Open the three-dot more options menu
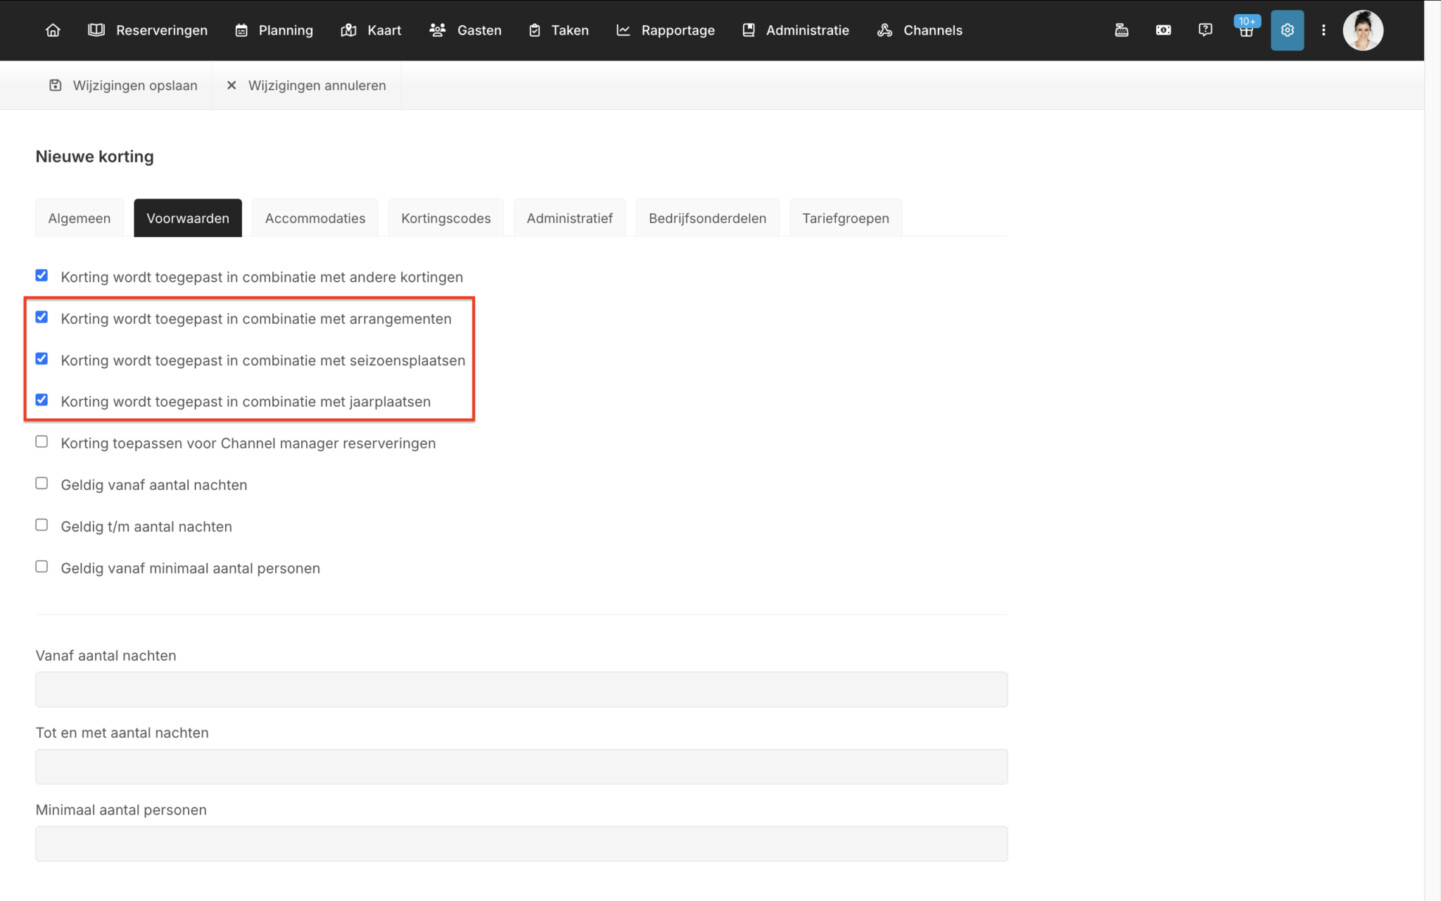1441x901 pixels. coord(1323,30)
